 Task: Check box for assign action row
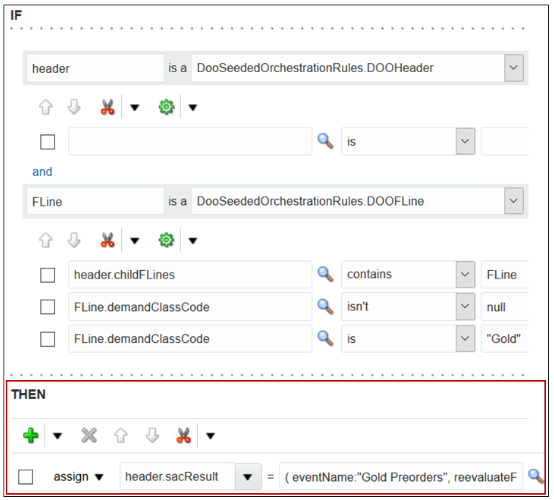click(x=26, y=477)
